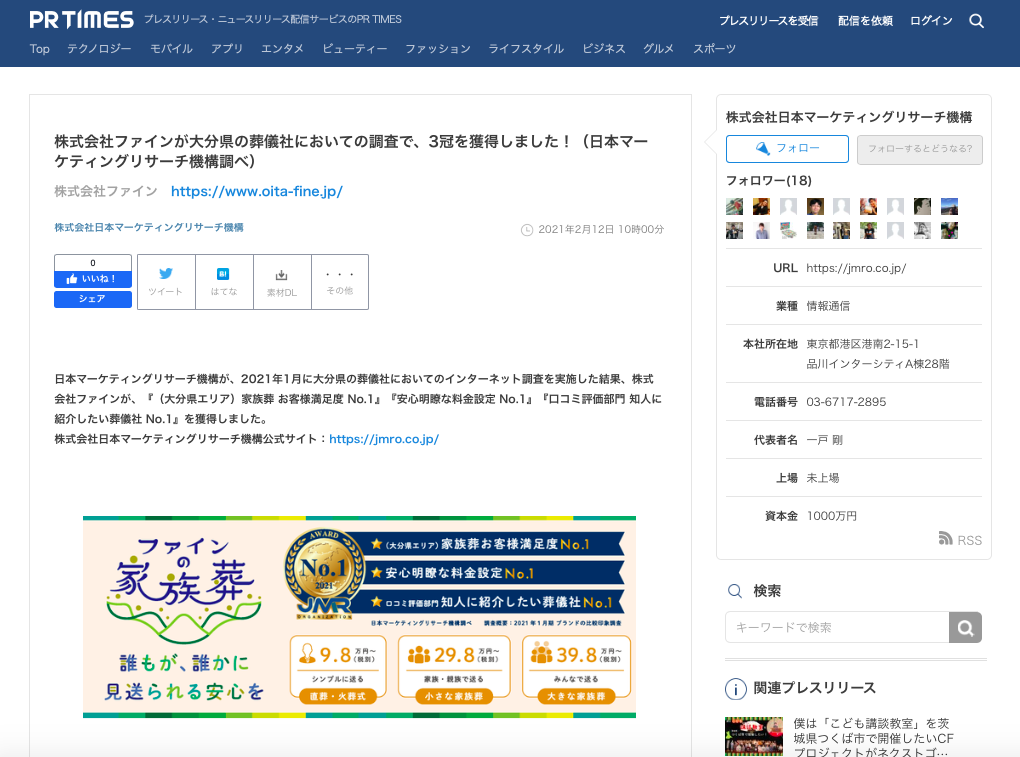Click the Facebook いいね！ thumbs-up button
The height and width of the screenshot is (757, 1020).
[92, 279]
